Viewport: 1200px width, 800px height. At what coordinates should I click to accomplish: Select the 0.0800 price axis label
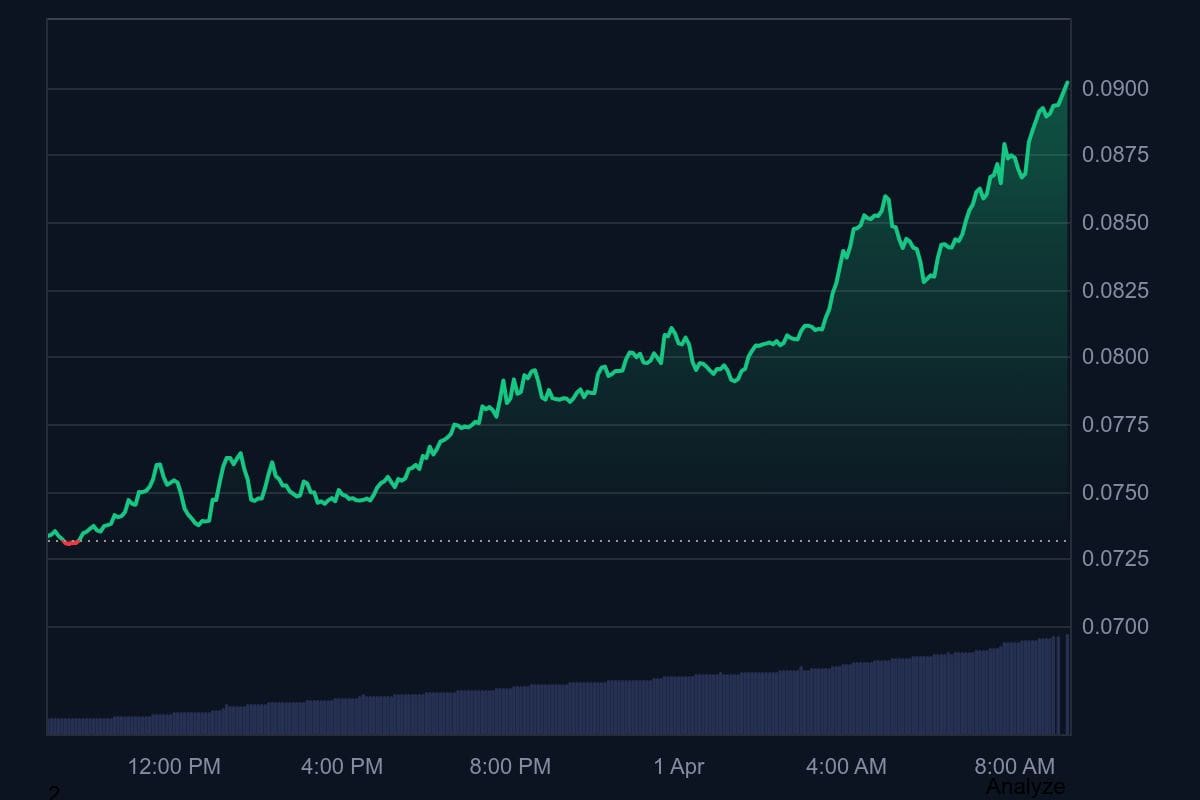click(x=1115, y=357)
